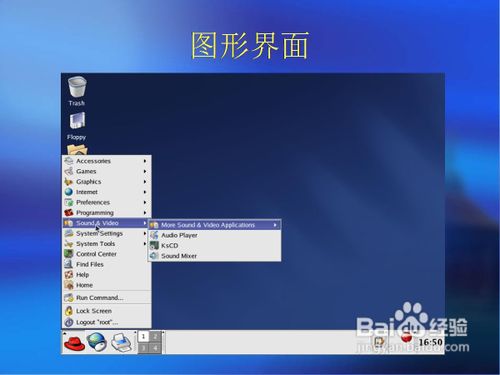
Task: Switch to workspace 1 in pager
Action: [x=144, y=336]
